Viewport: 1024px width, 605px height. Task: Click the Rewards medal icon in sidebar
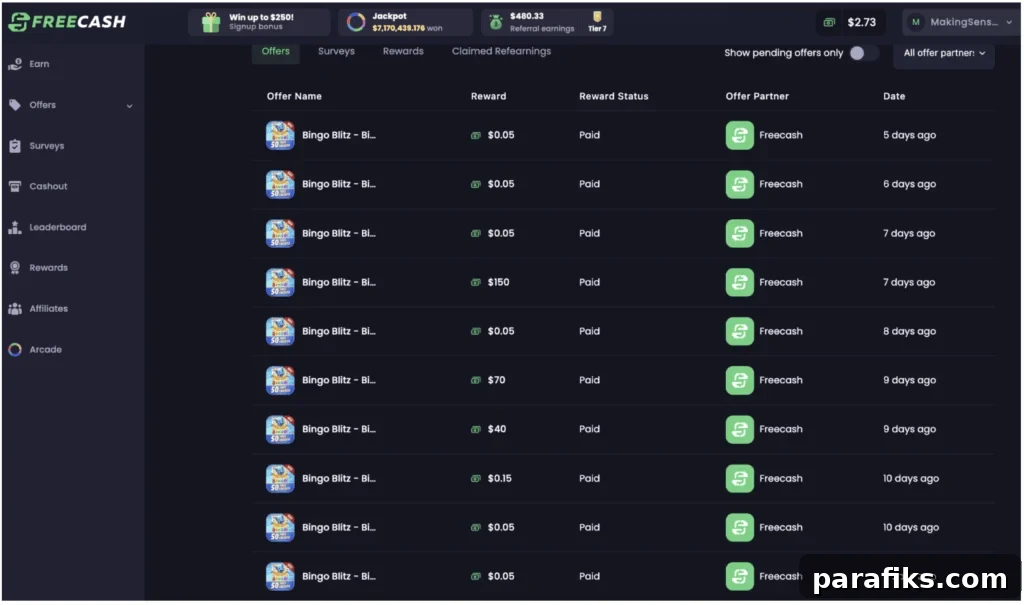pos(15,268)
